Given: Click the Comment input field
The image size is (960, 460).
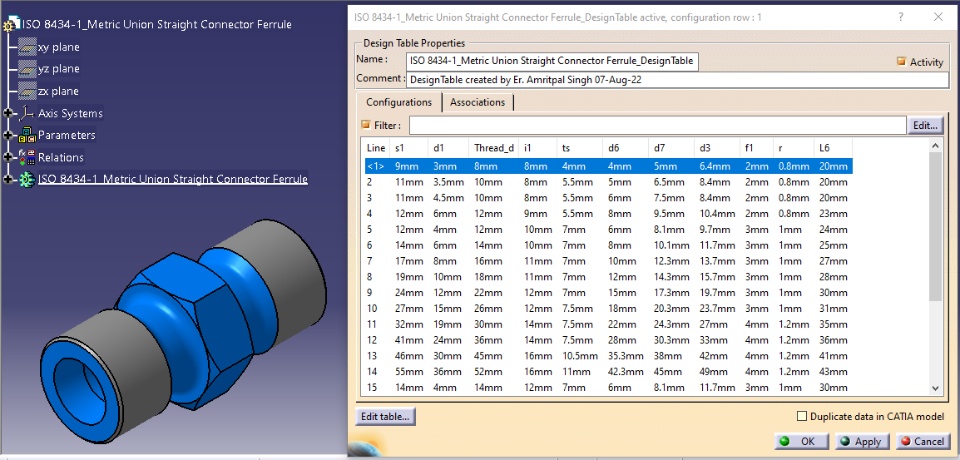Looking at the screenshot, I should 677,79.
